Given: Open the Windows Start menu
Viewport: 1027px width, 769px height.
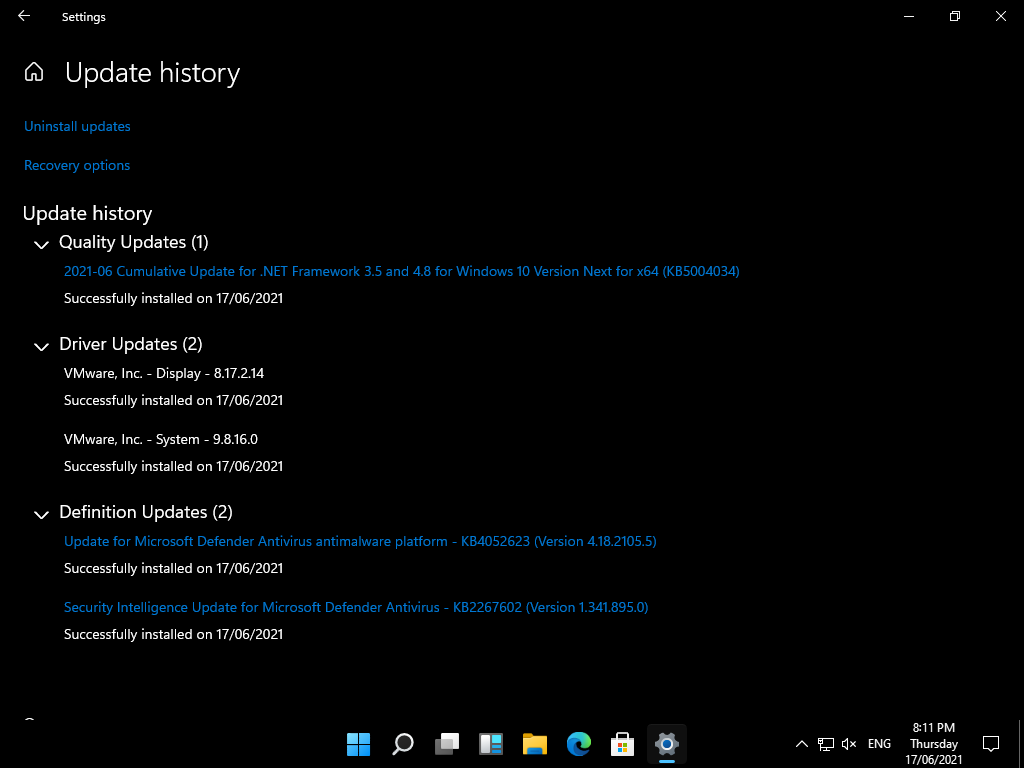Looking at the screenshot, I should (358, 745).
